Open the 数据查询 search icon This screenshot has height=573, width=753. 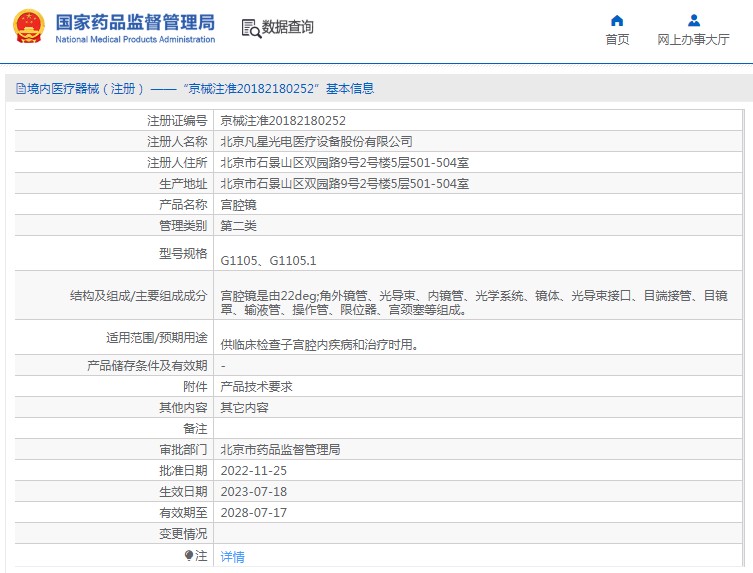coord(251,28)
